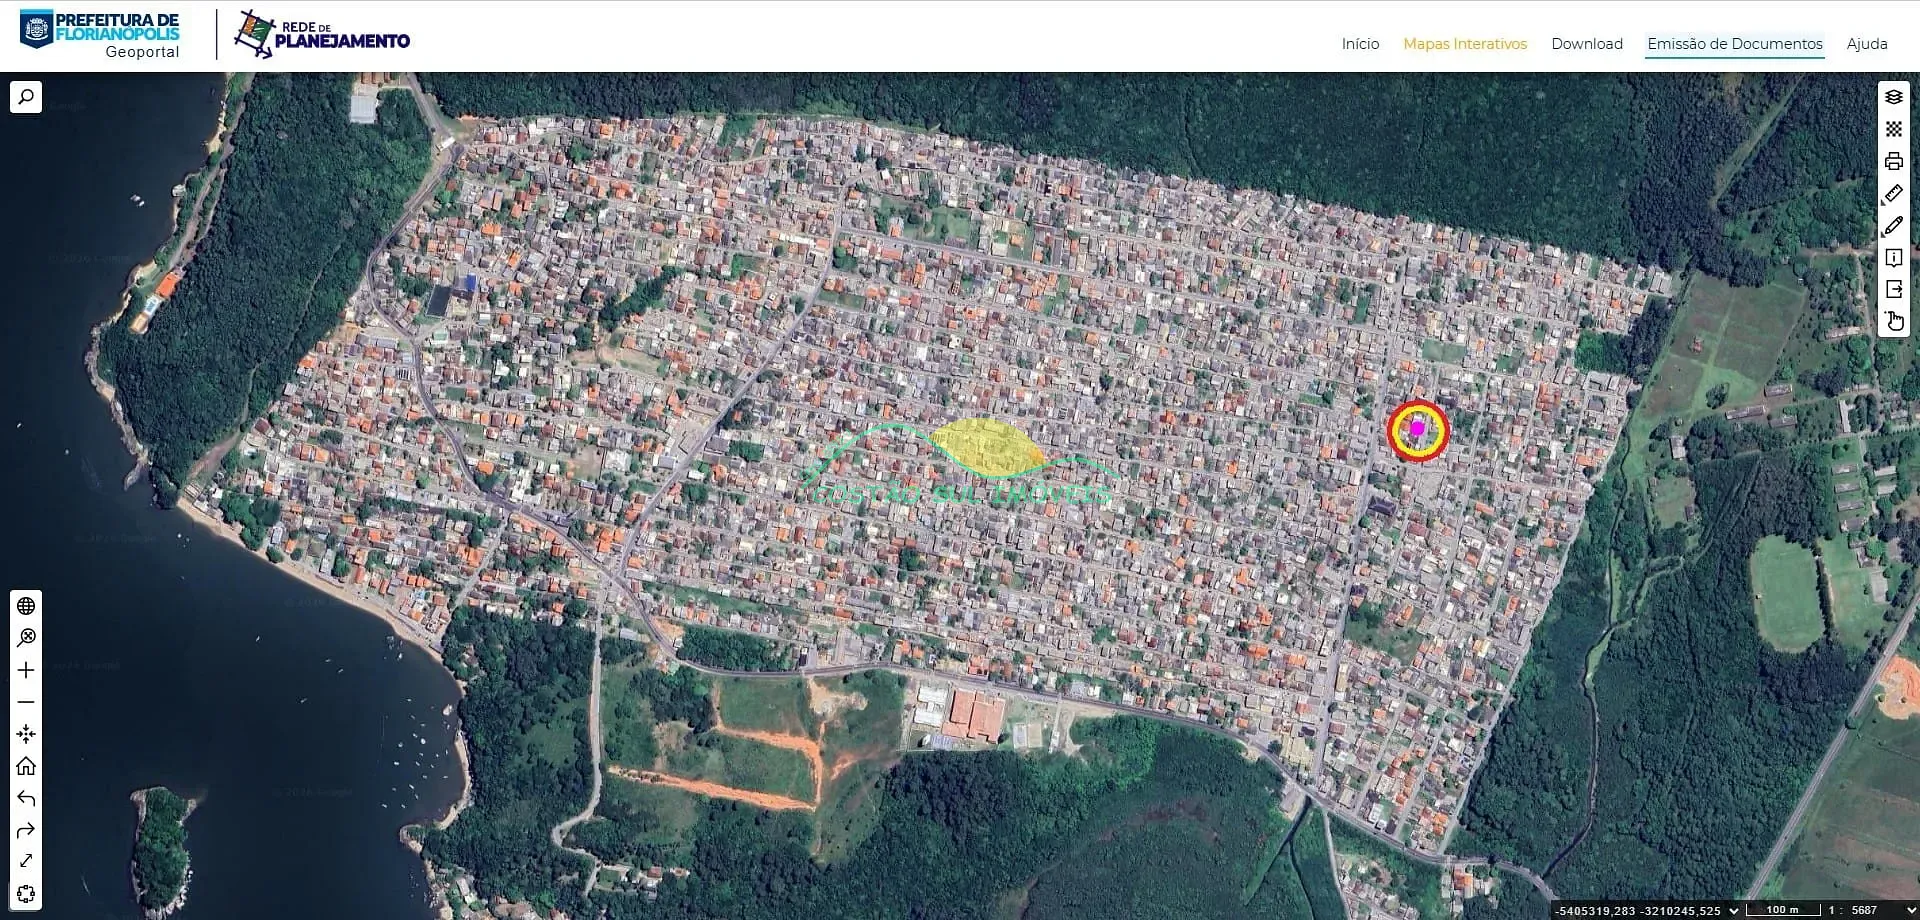This screenshot has width=1920, height=920.
Task: Open the layers panel
Action: pyautogui.click(x=1893, y=97)
